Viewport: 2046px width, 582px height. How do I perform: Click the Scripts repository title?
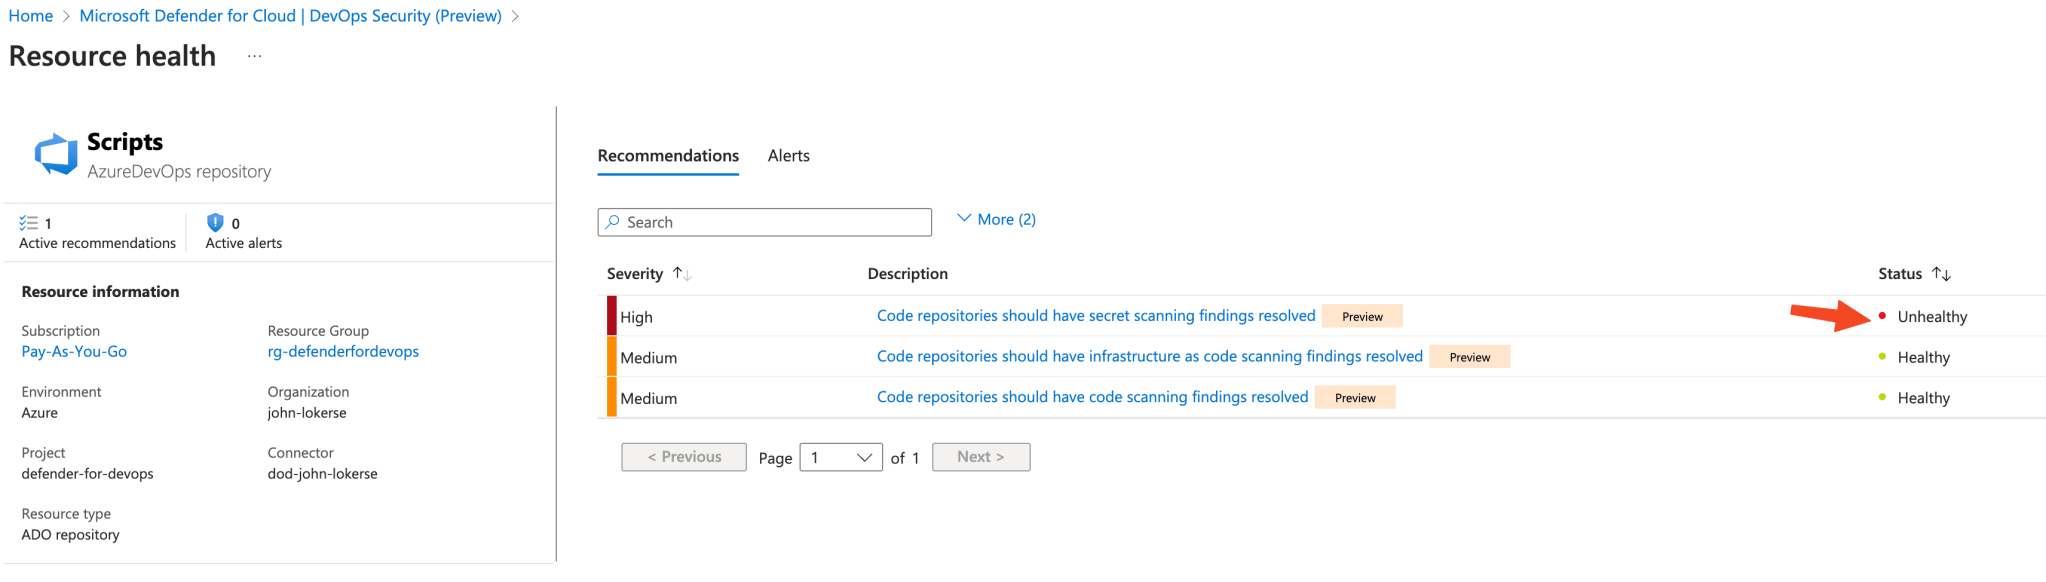[125, 142]
